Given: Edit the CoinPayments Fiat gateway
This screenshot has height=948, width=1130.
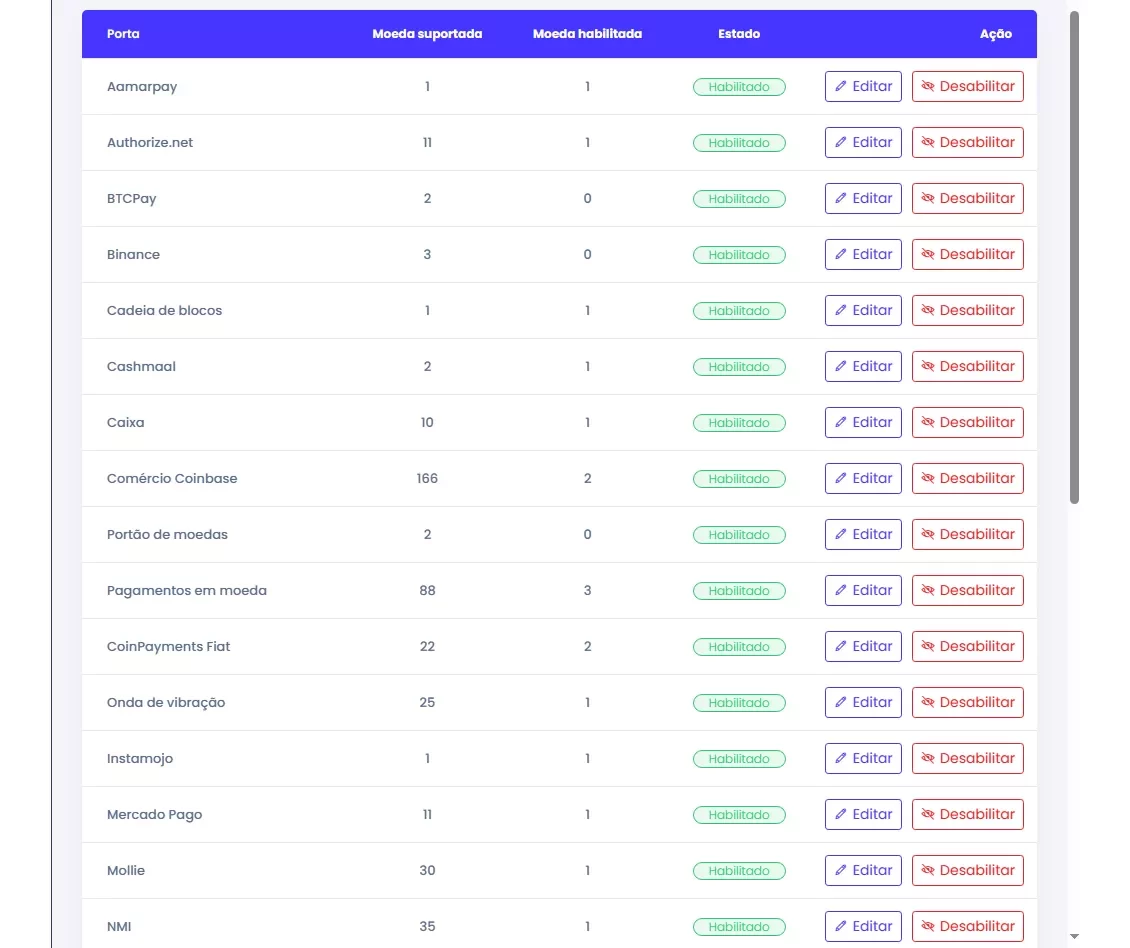Looking at the screenshot, I should pyautogui.click(x=863, y=647).
